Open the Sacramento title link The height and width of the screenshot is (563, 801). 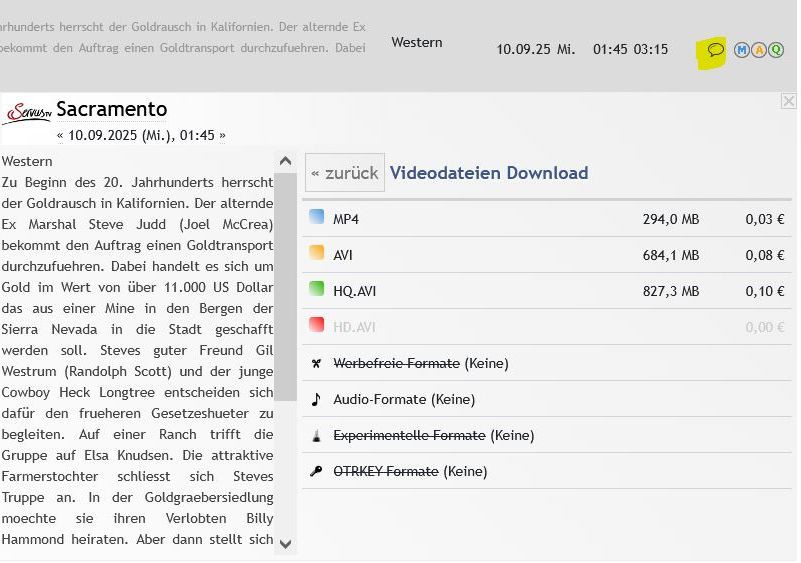(112, 109)
